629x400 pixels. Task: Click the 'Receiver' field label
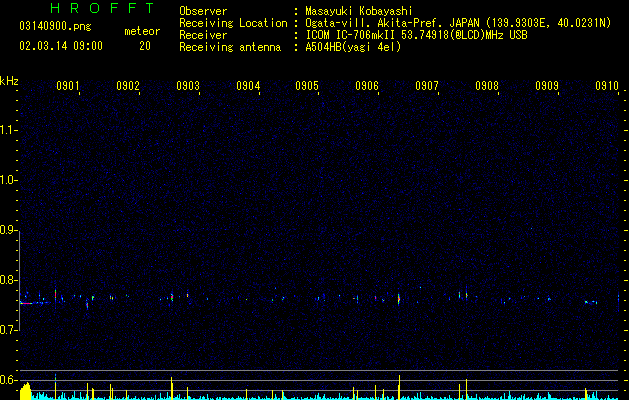pyautogui.click(x=203, y=35)
